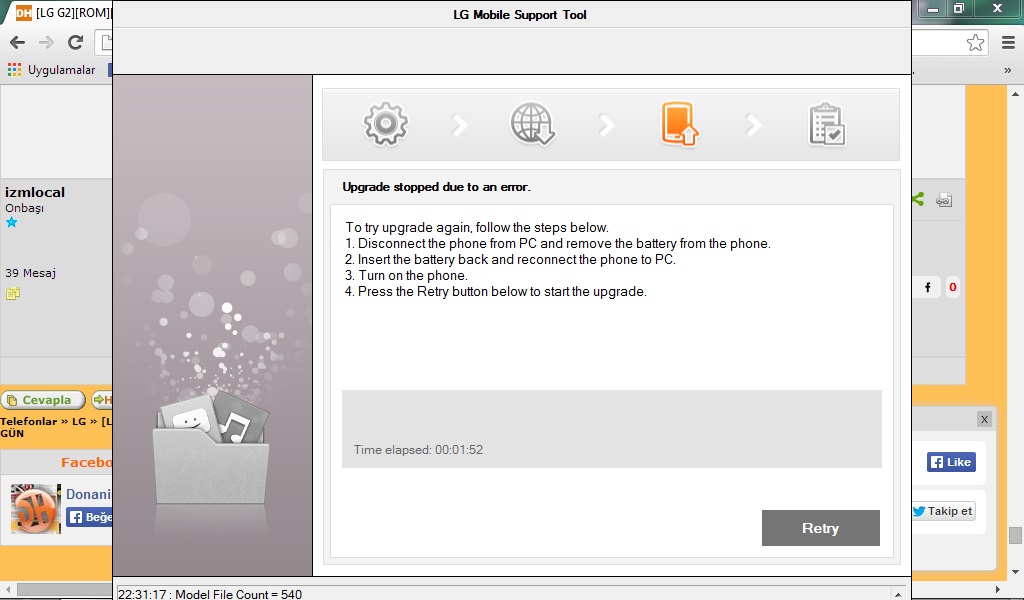Click the horizontal scrollbar left arrow
The image size is (1024, 600).
(x=8, y=590)
